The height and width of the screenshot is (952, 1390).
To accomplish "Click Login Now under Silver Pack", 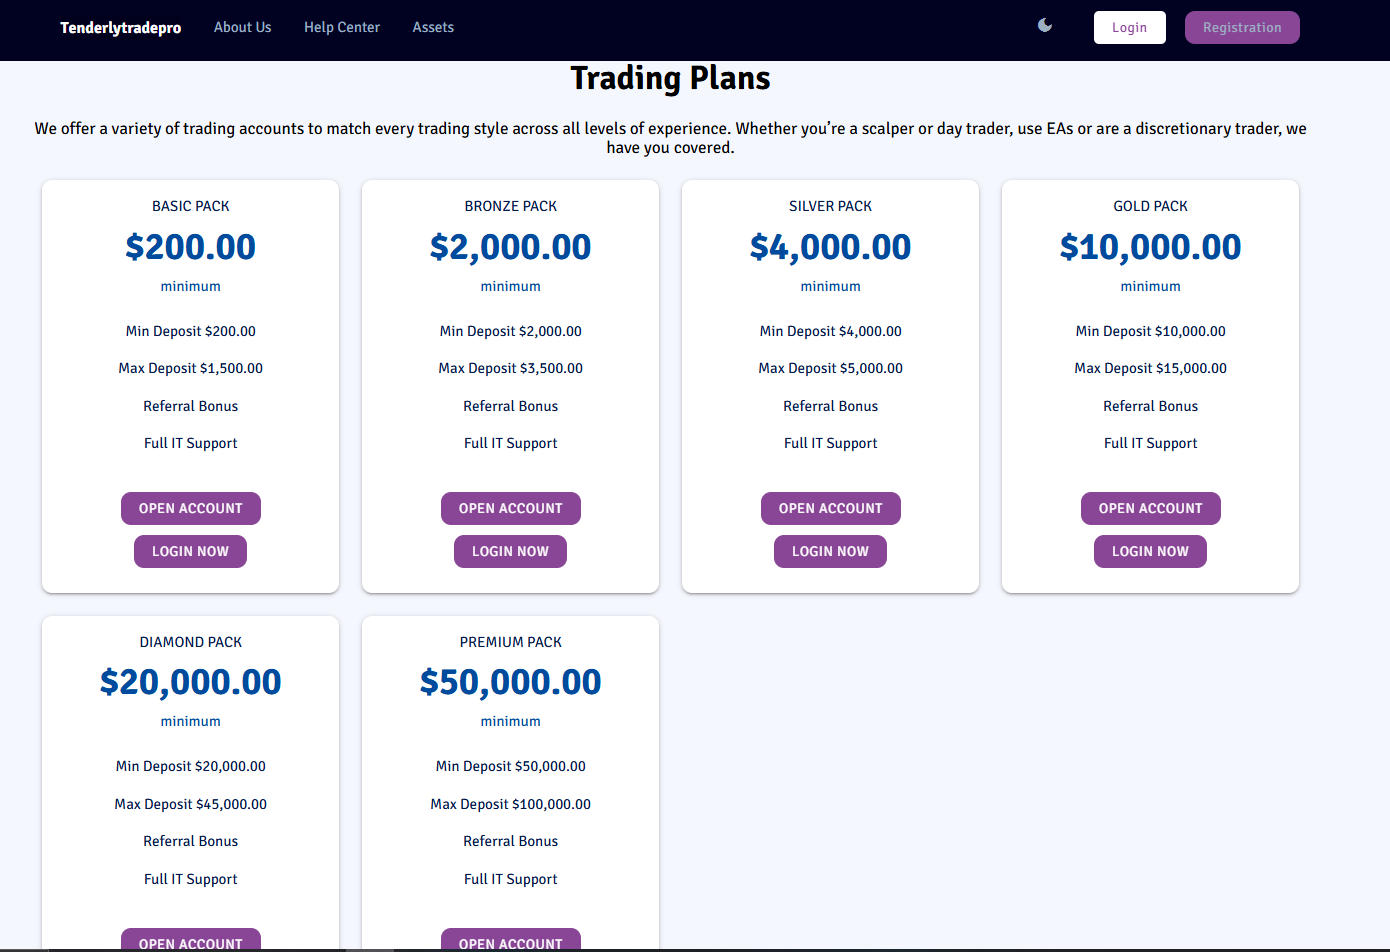I will pyautogui.click(x=830, y=551).
